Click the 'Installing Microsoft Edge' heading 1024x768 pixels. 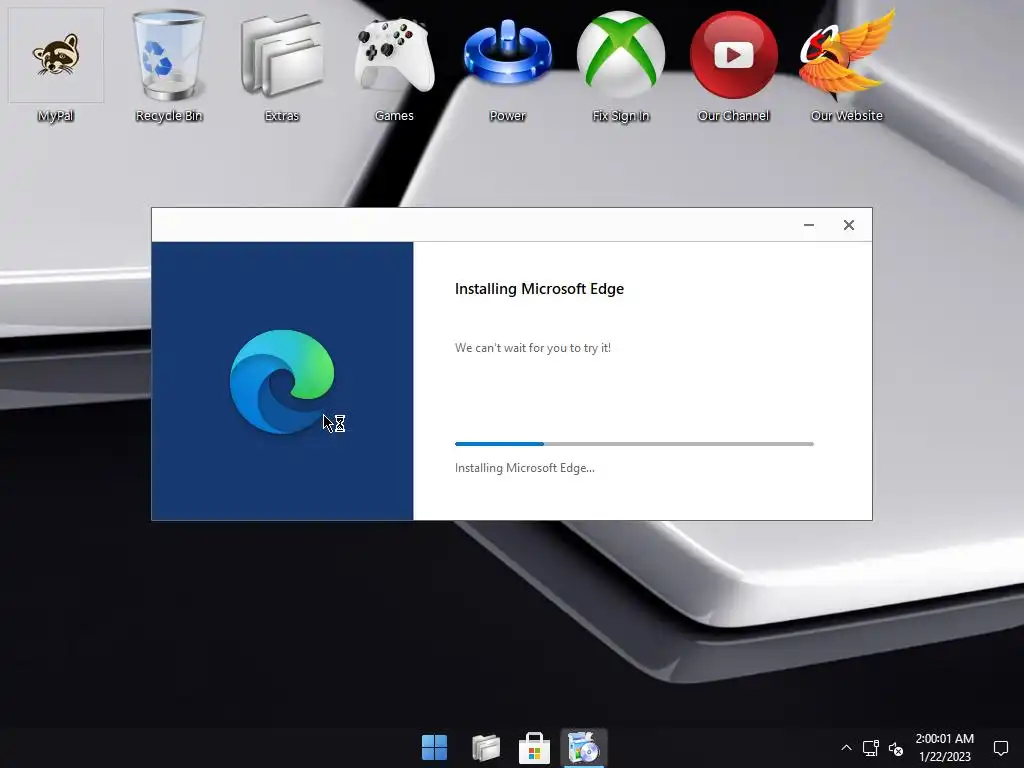pos(539,289)
